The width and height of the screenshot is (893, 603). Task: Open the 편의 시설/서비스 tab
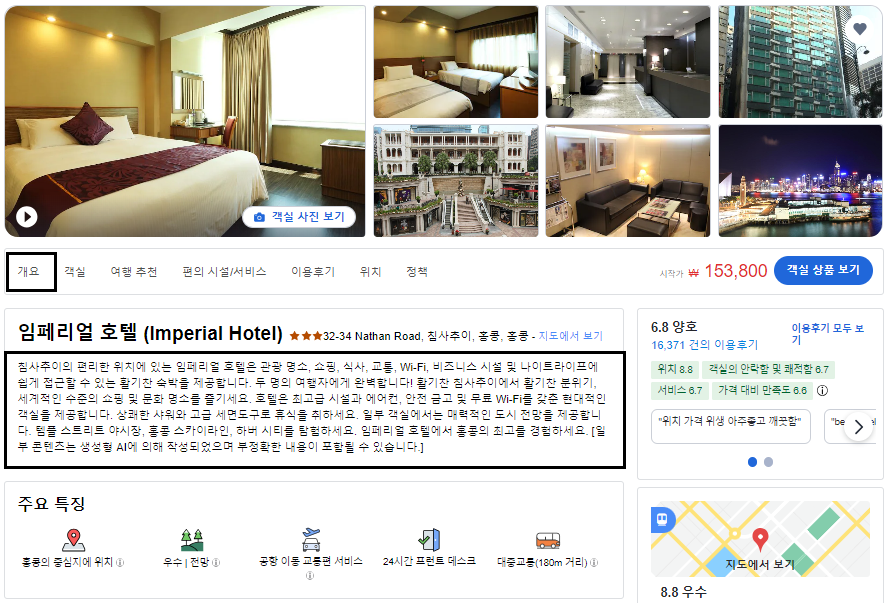(224, 272)
